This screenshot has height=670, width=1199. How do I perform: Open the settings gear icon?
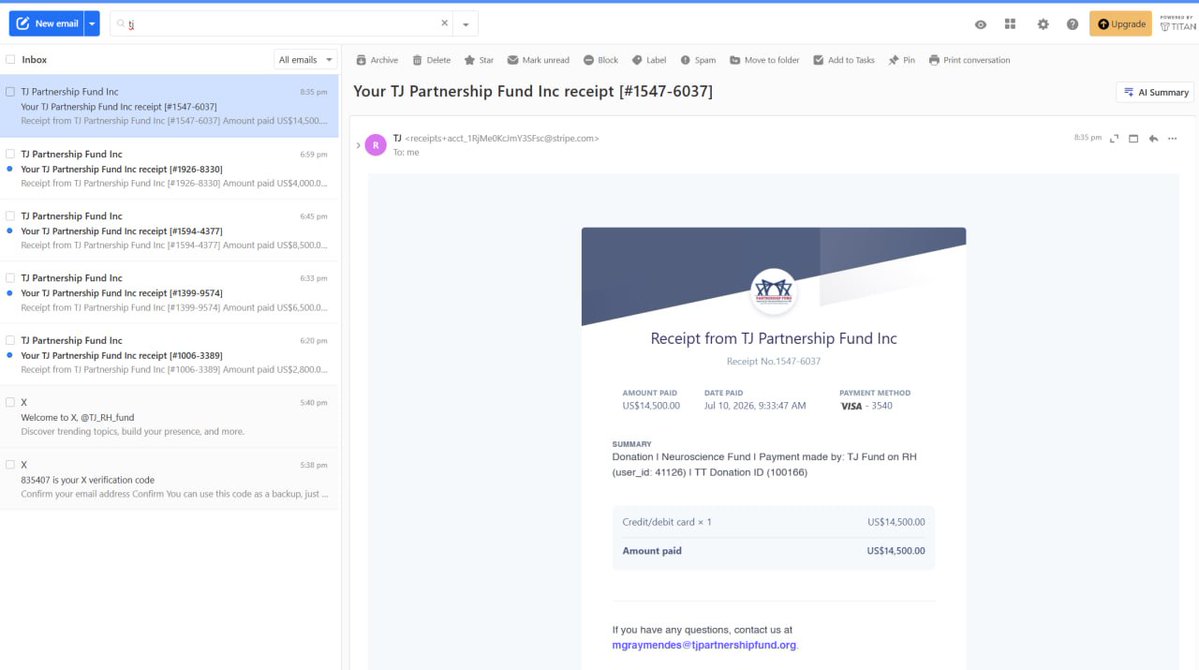[1043, 24]
